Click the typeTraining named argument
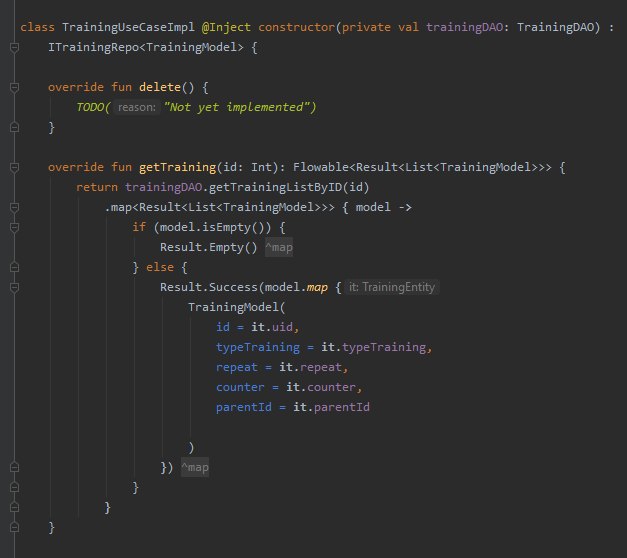 258,347
